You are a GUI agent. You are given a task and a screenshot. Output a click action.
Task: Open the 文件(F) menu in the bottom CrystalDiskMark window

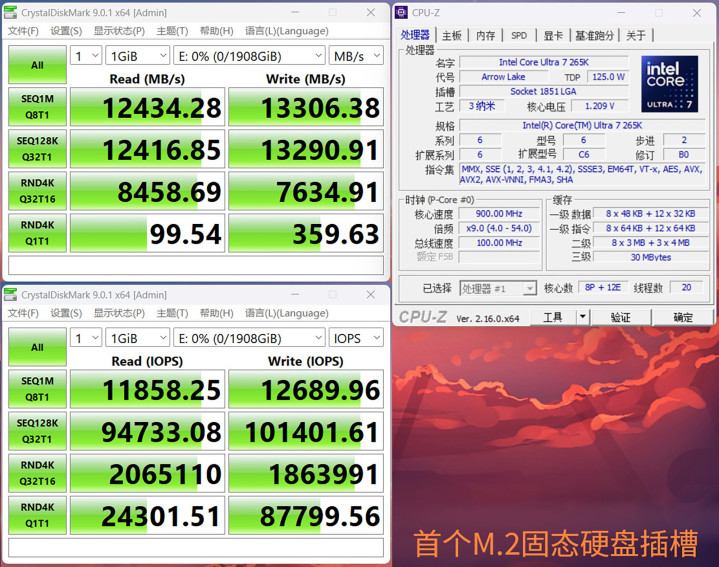pyautogui.click(x=23, y=314)
